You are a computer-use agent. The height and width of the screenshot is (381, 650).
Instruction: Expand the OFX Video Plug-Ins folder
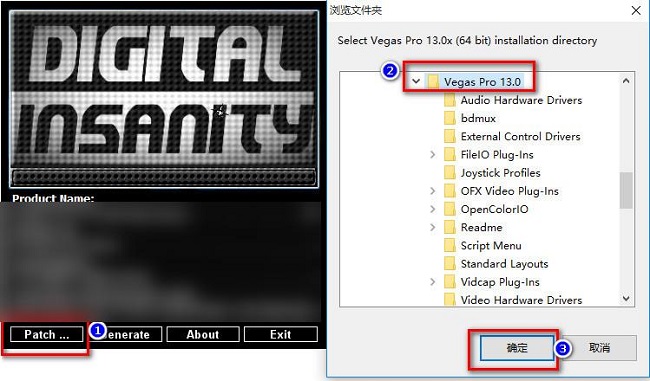coord(433,191)
